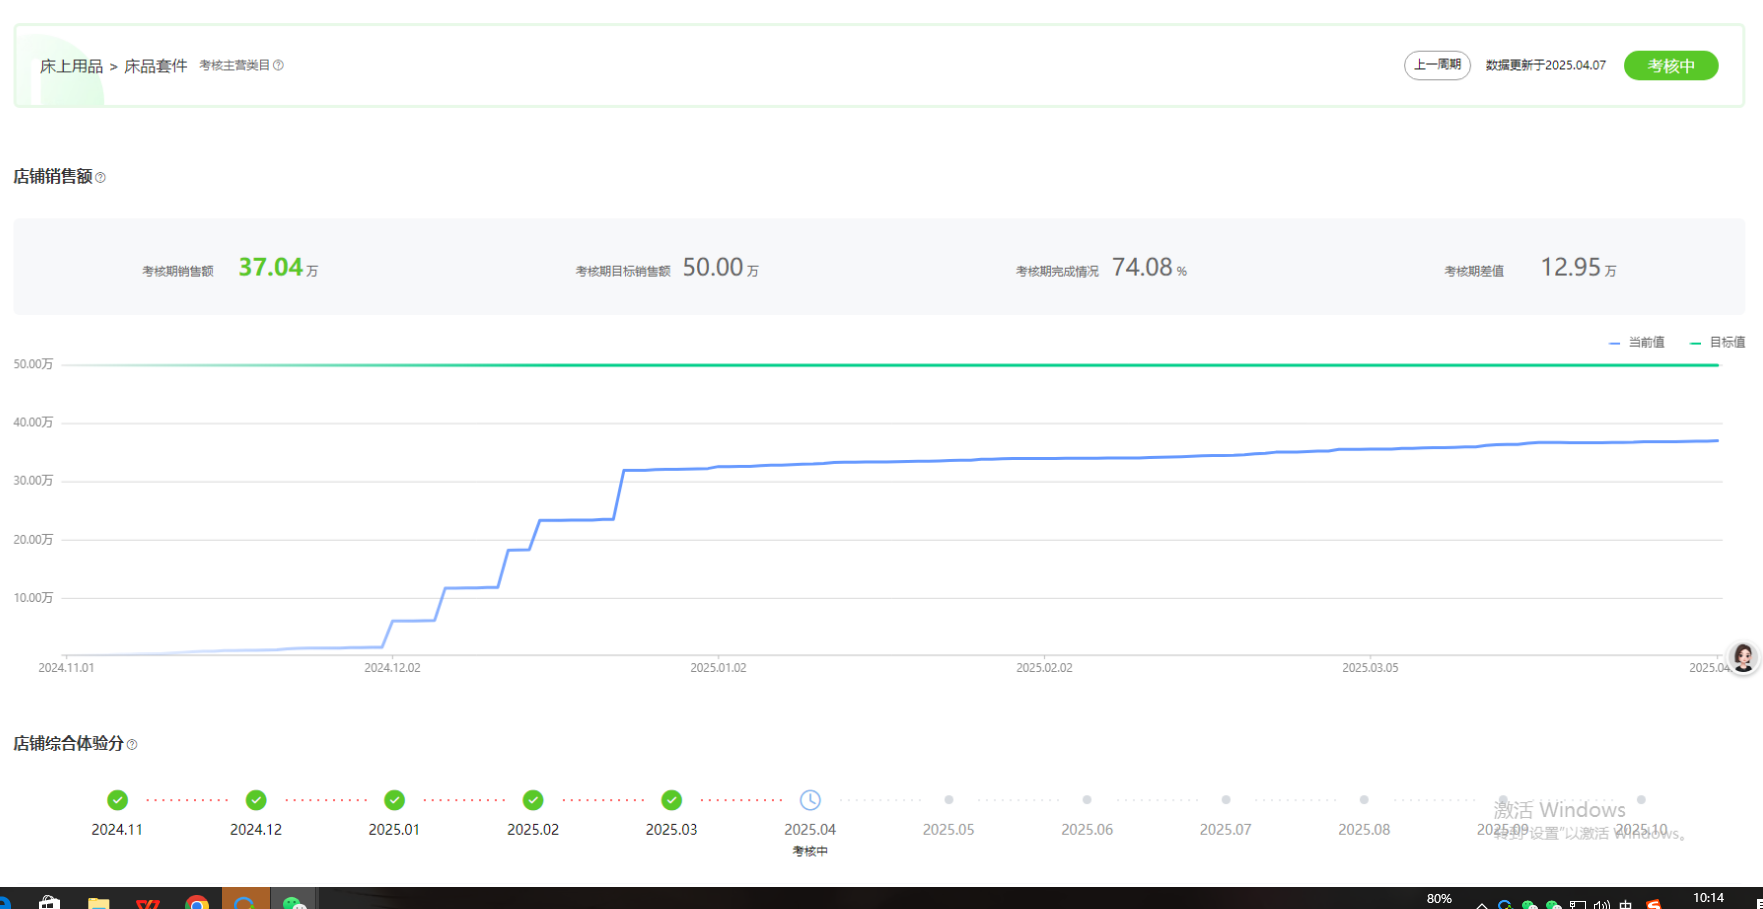
Task: Click the green checkmark for 2024.11
Action: point(118,800)
